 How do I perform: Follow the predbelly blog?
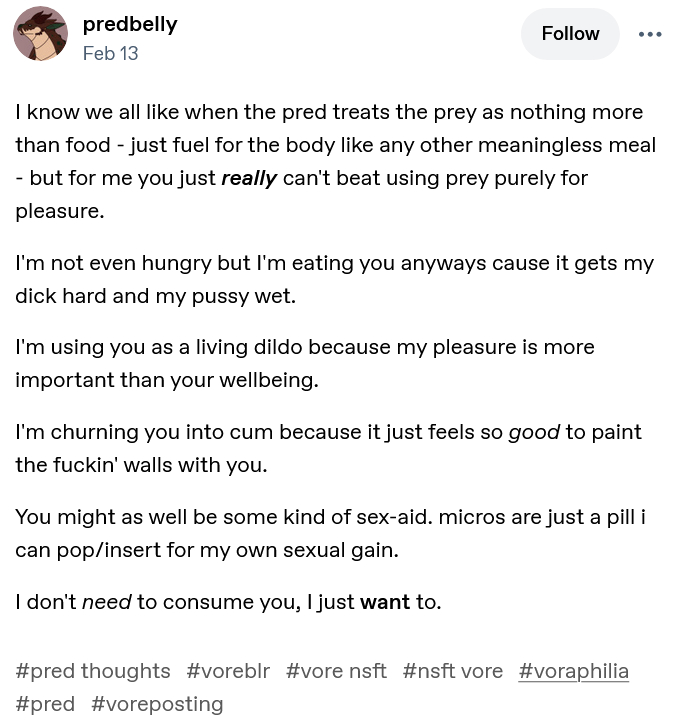point(570,34)
